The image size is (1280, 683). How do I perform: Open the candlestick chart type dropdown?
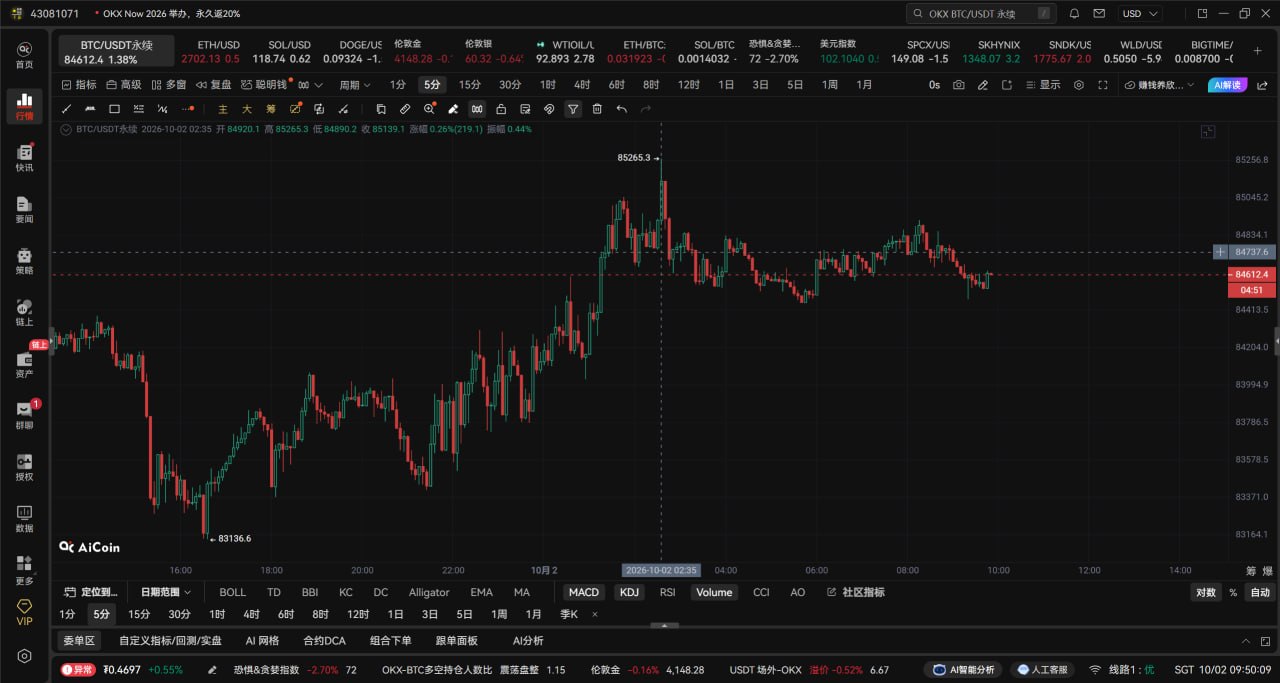310,85
